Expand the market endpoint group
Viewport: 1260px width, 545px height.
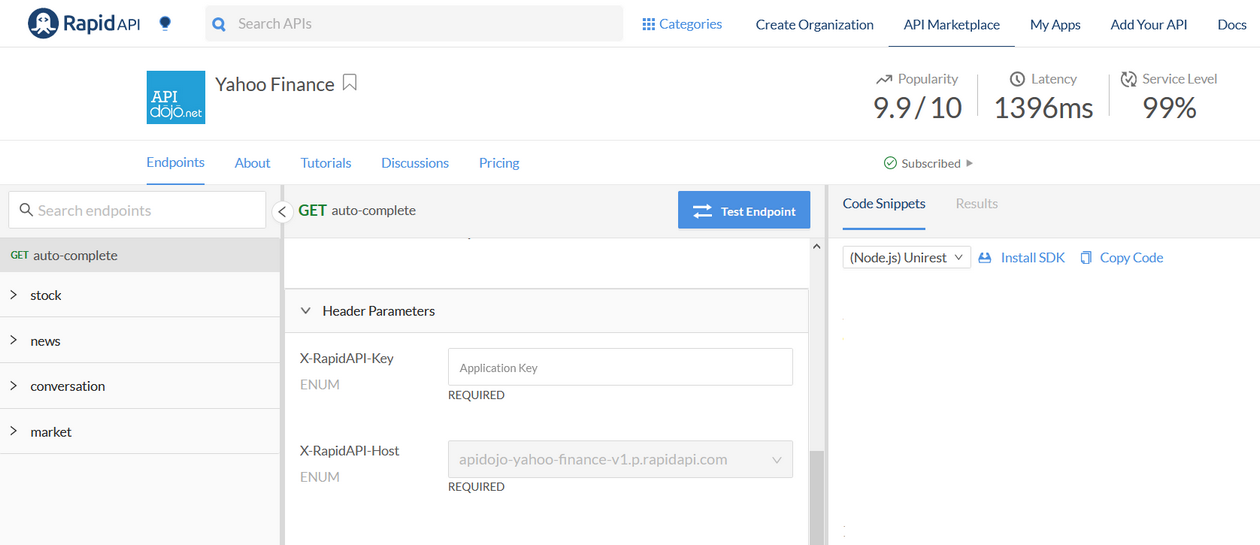click(14, 432)
